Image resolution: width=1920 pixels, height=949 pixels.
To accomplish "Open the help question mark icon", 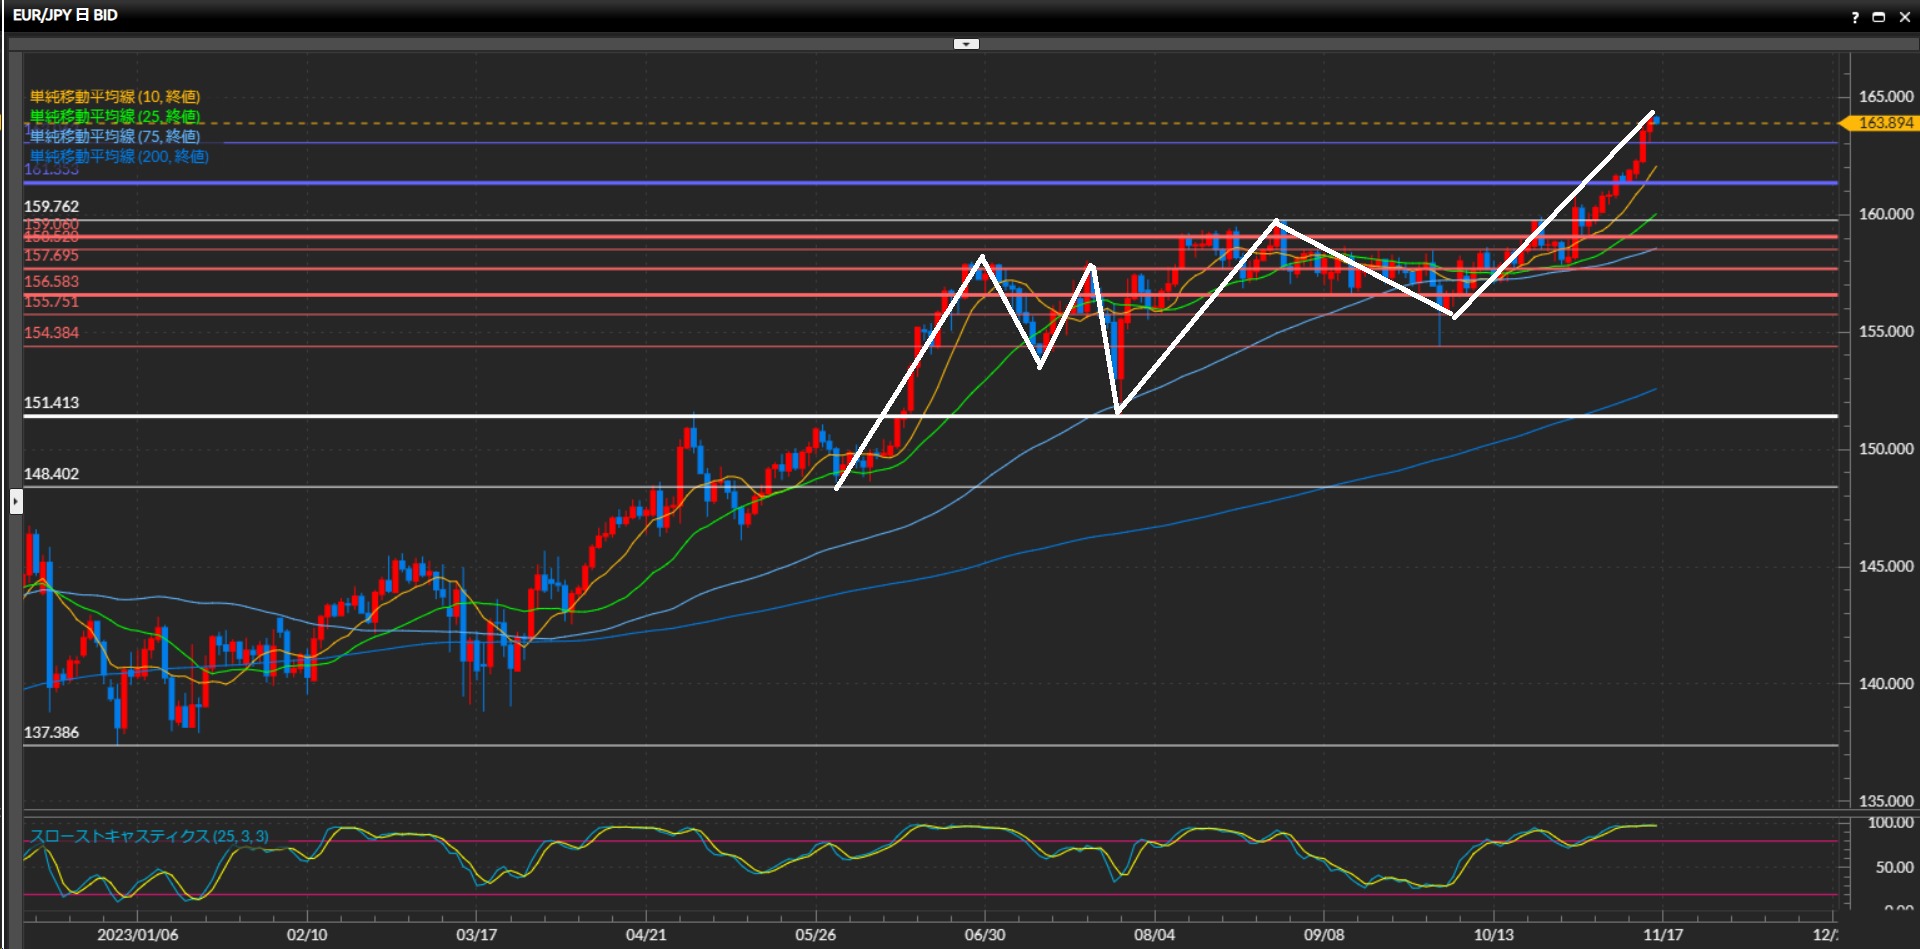I will (x=1855, y=17).
